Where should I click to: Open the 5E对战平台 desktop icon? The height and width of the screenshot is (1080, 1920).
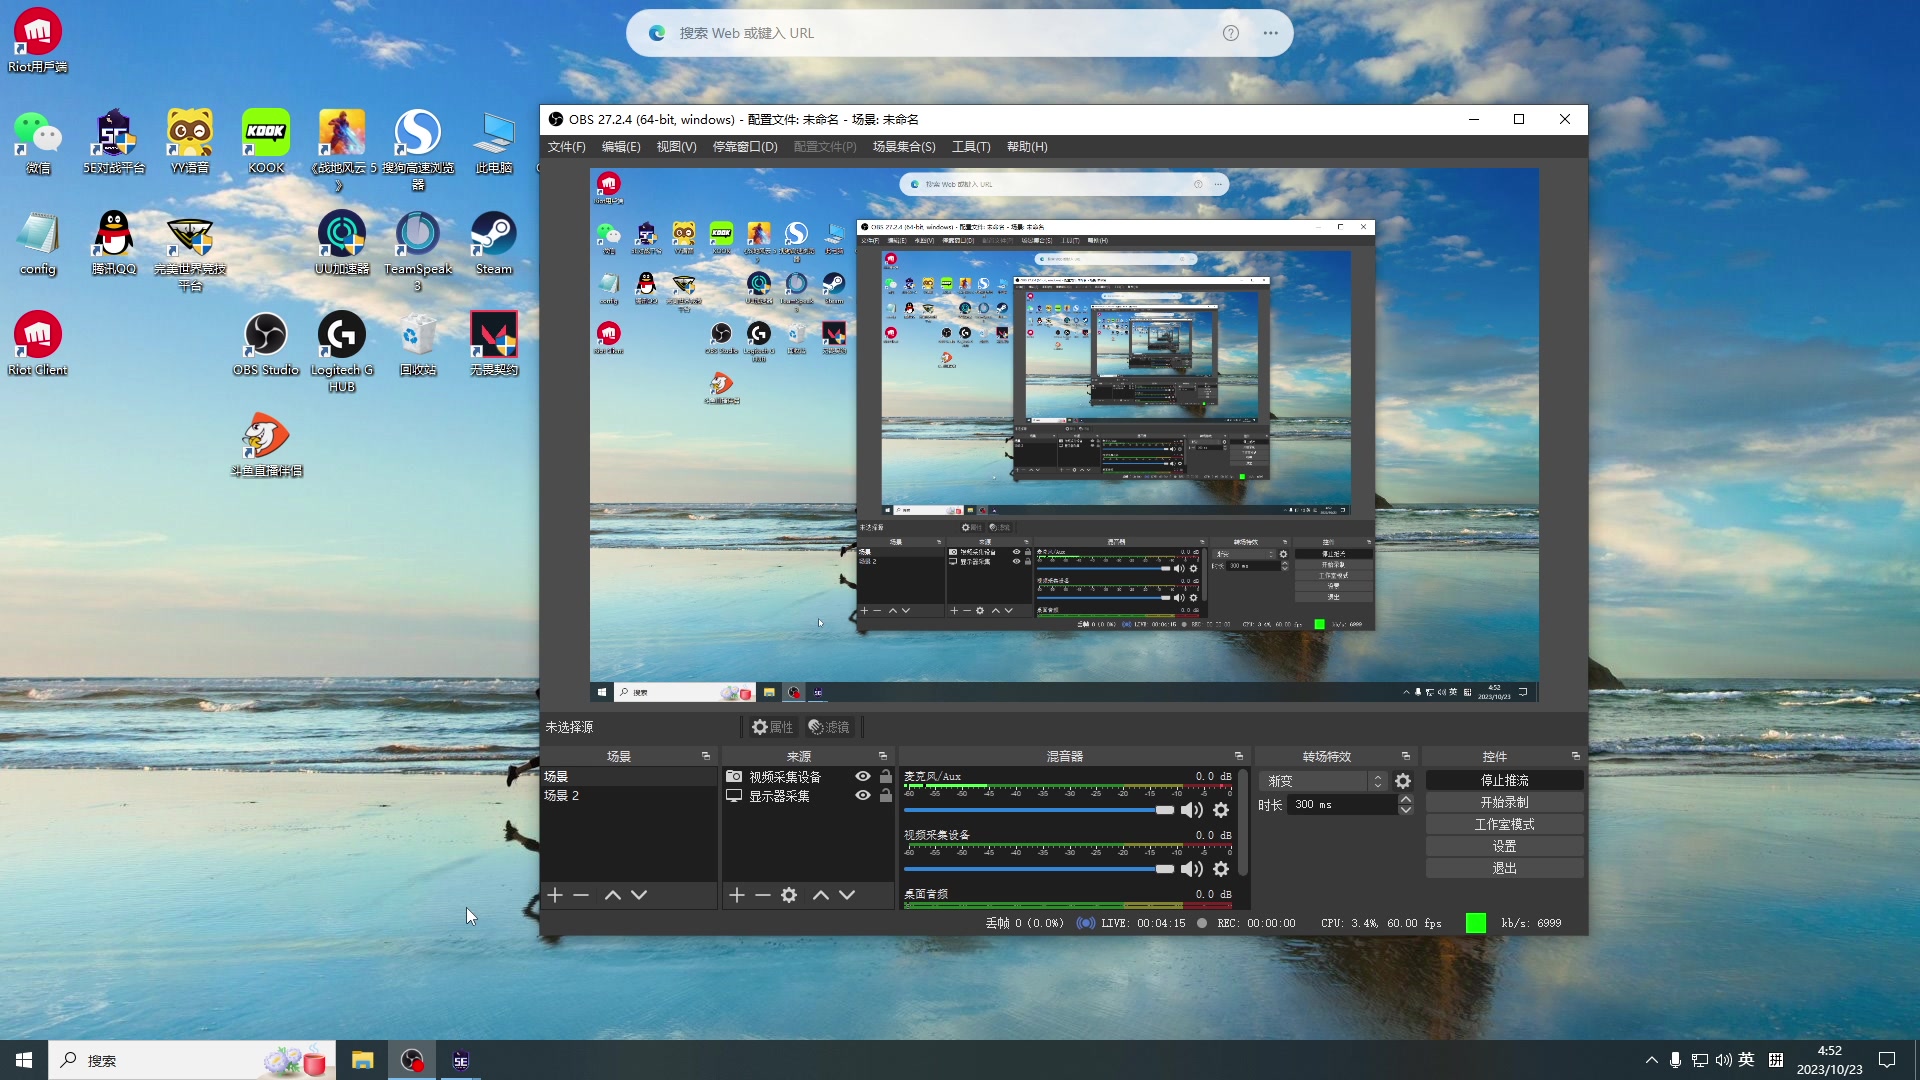pos(114,142)
